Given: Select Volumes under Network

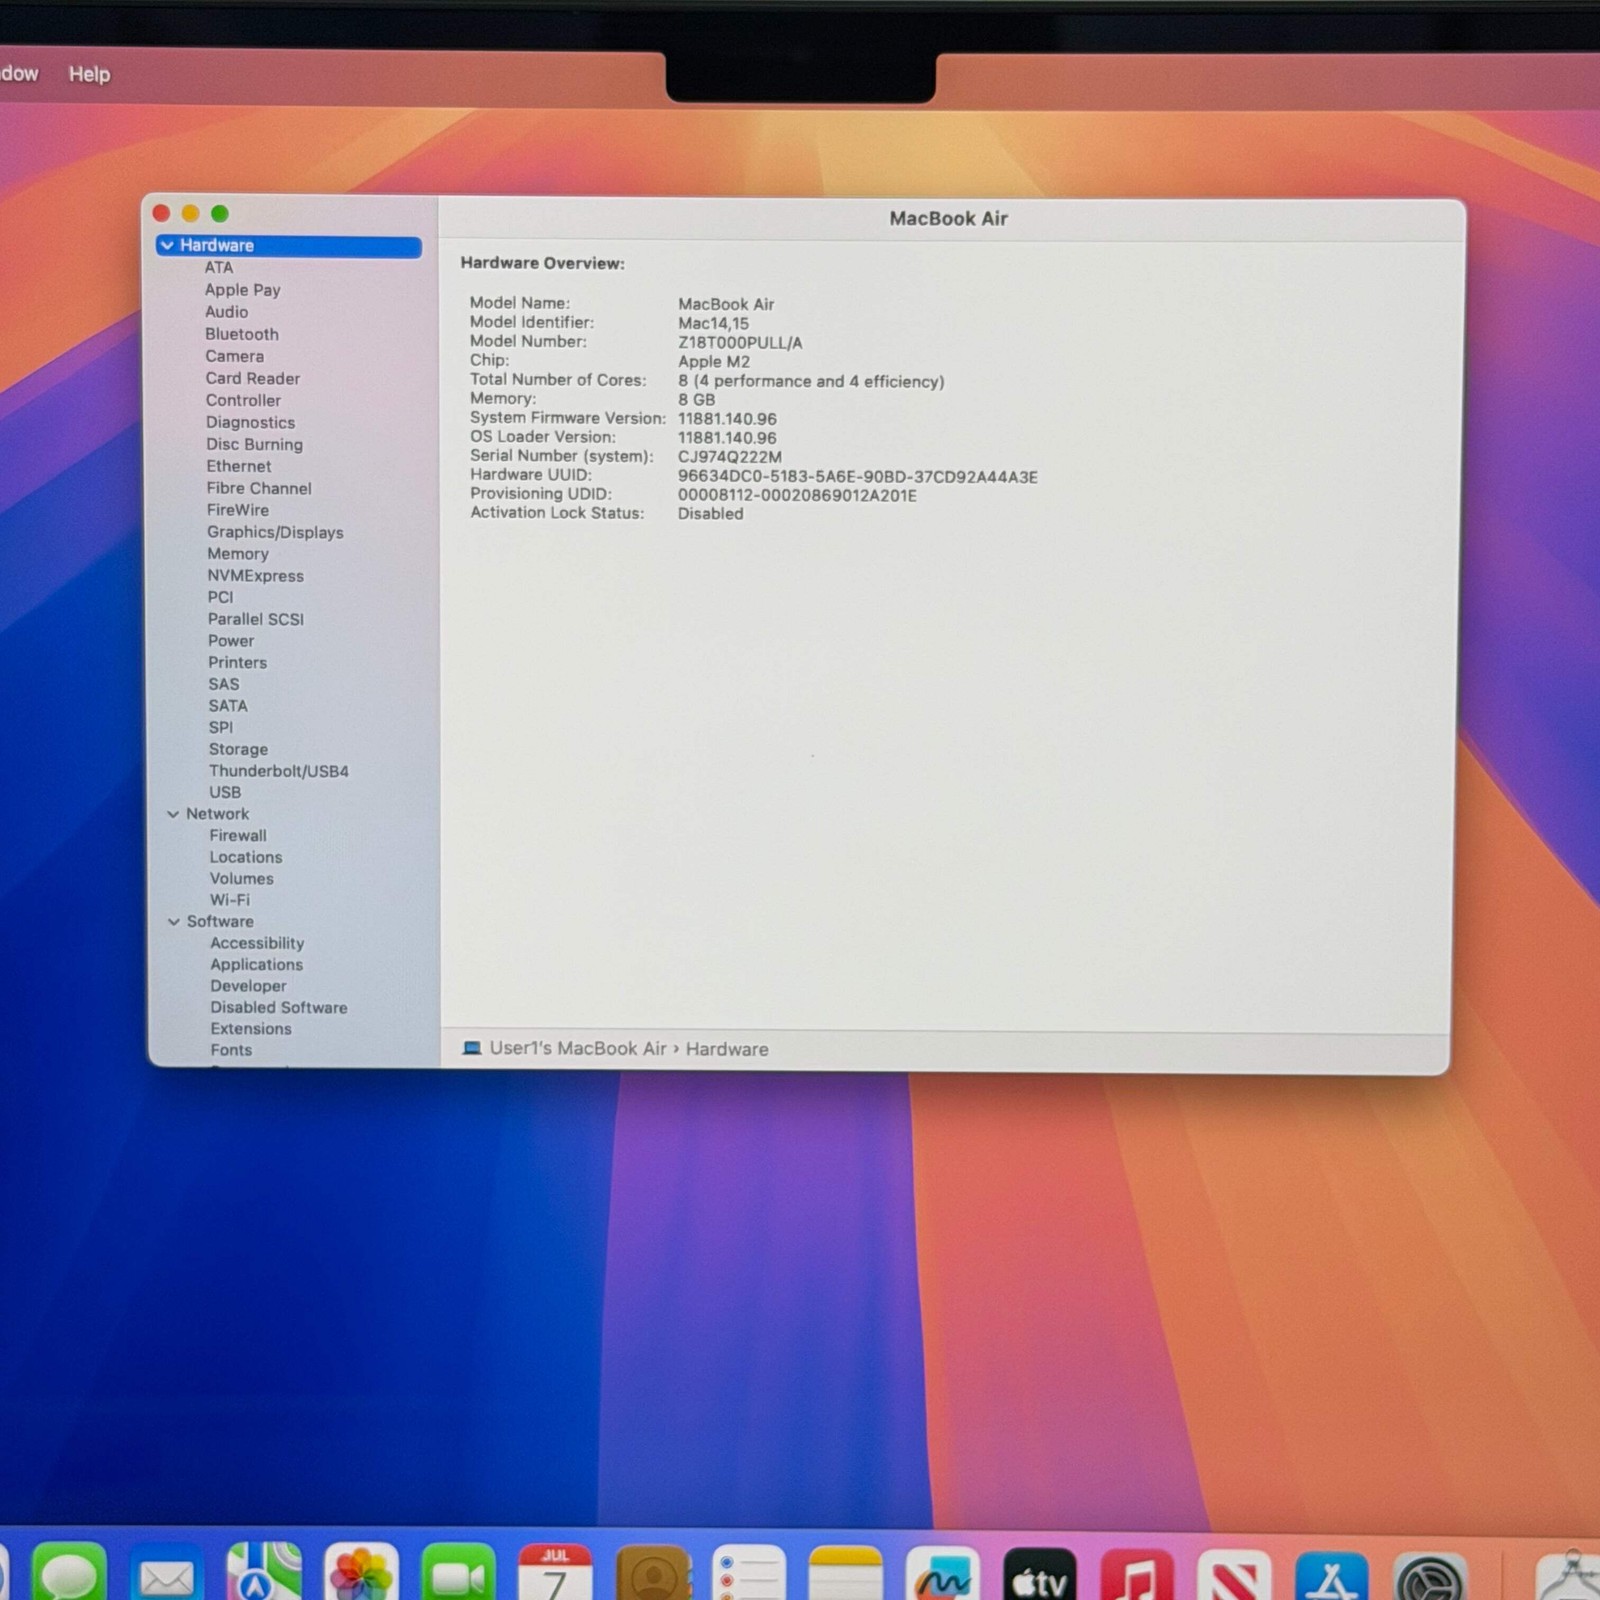Looking at the screenshot, I should pyautogui.click(x=241, y=879).
